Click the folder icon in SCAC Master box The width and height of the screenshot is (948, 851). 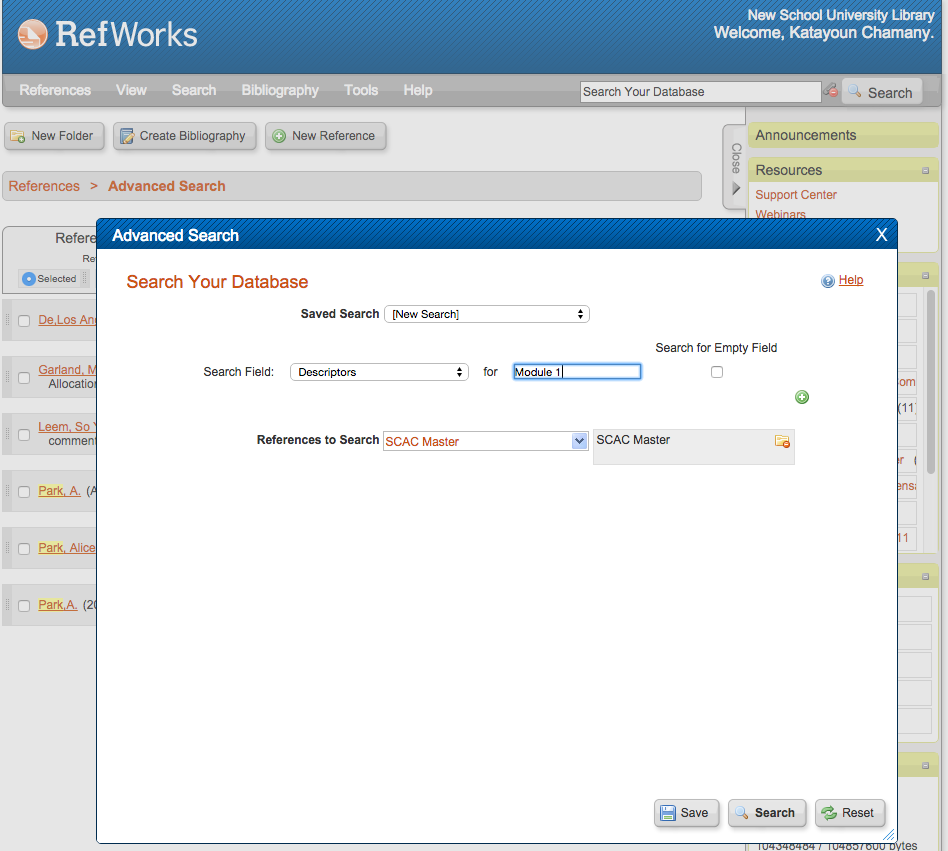coord(782,441)
